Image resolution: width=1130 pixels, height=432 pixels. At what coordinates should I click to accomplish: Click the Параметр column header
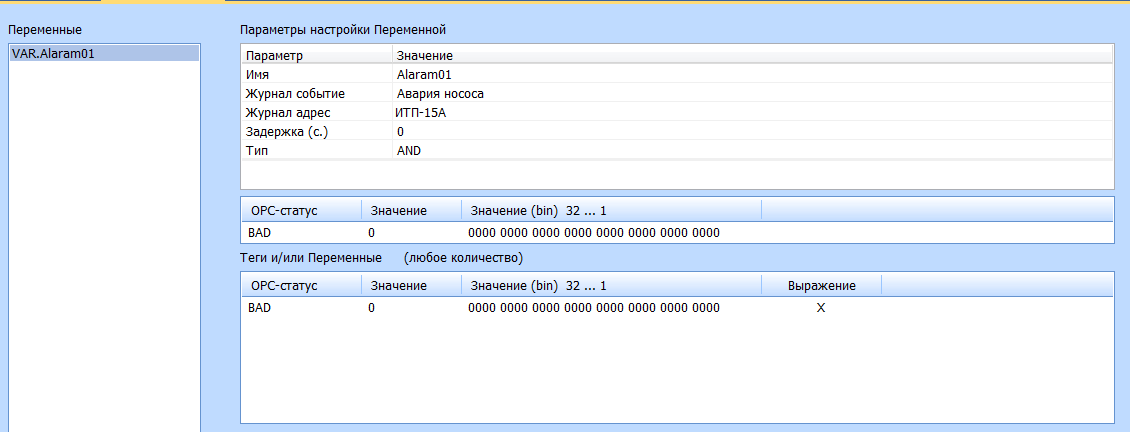pyautogui.click(x=275, y=56)
